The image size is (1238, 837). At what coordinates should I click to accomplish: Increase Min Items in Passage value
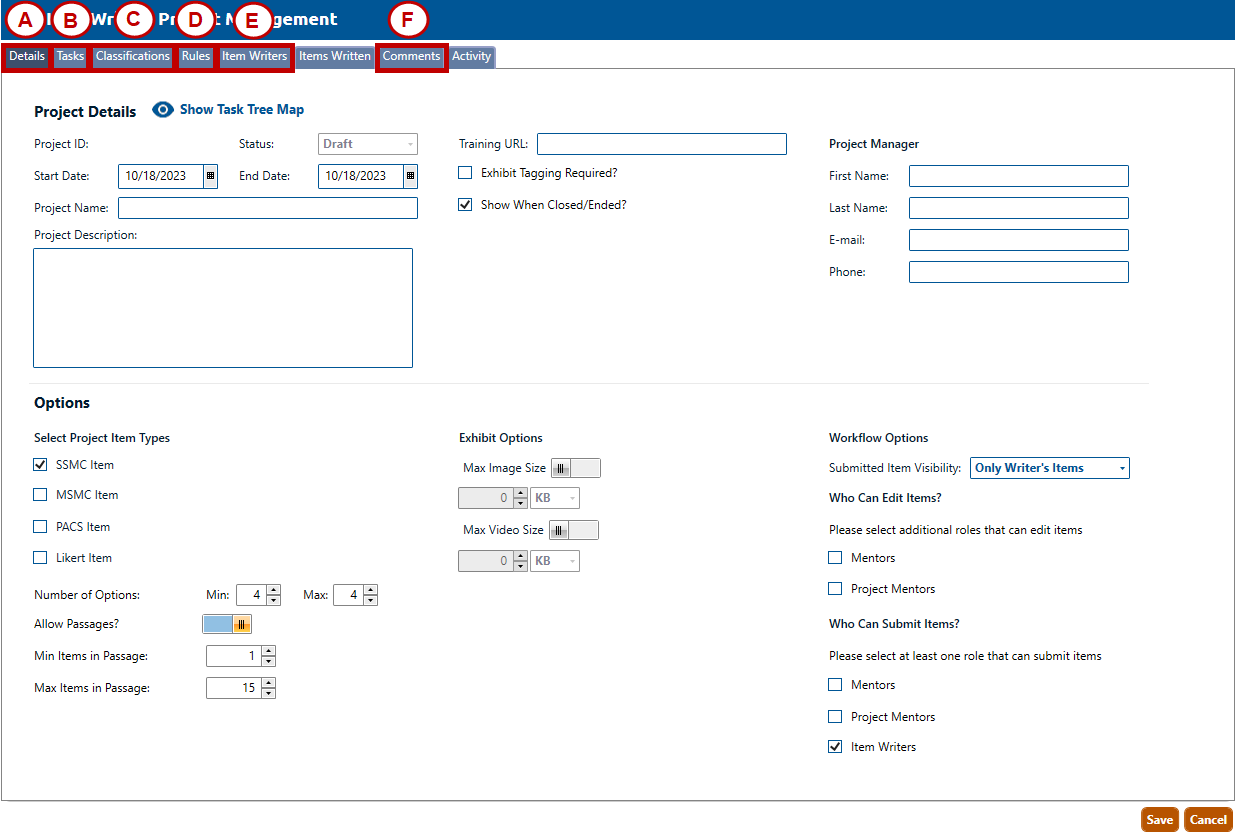pos(268,651)
